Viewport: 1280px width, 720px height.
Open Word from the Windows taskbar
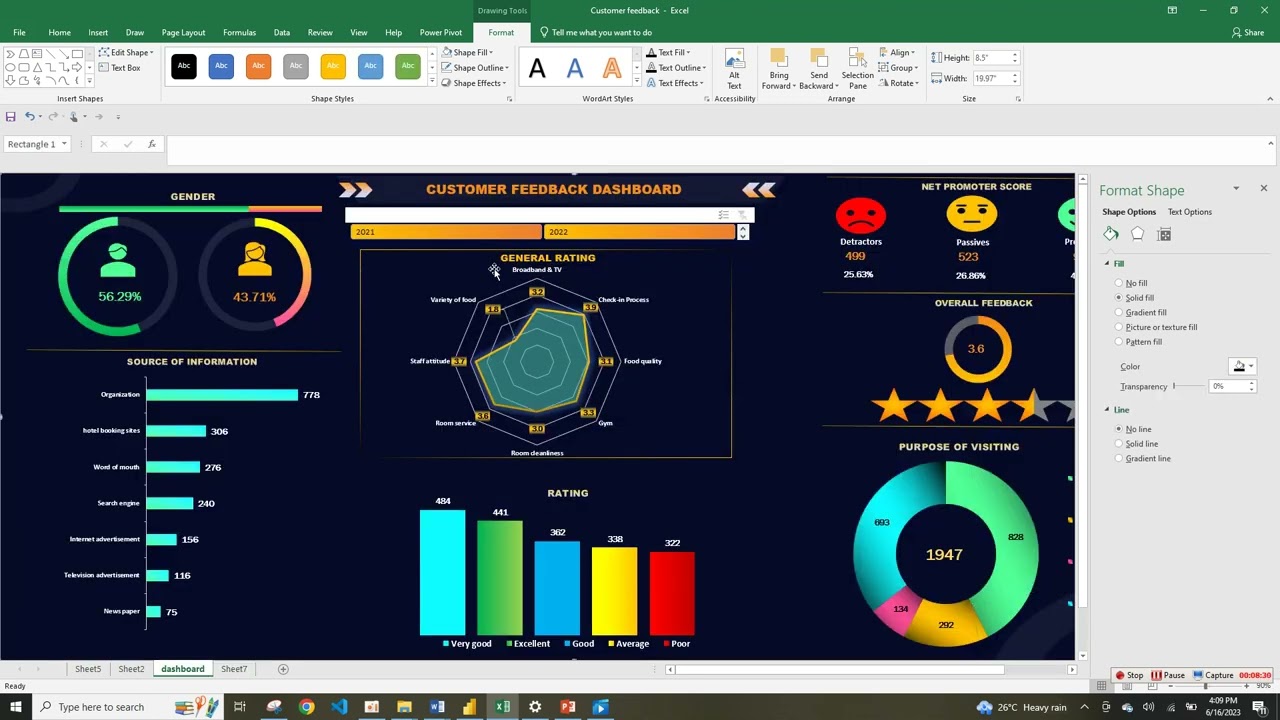[437, 707]
